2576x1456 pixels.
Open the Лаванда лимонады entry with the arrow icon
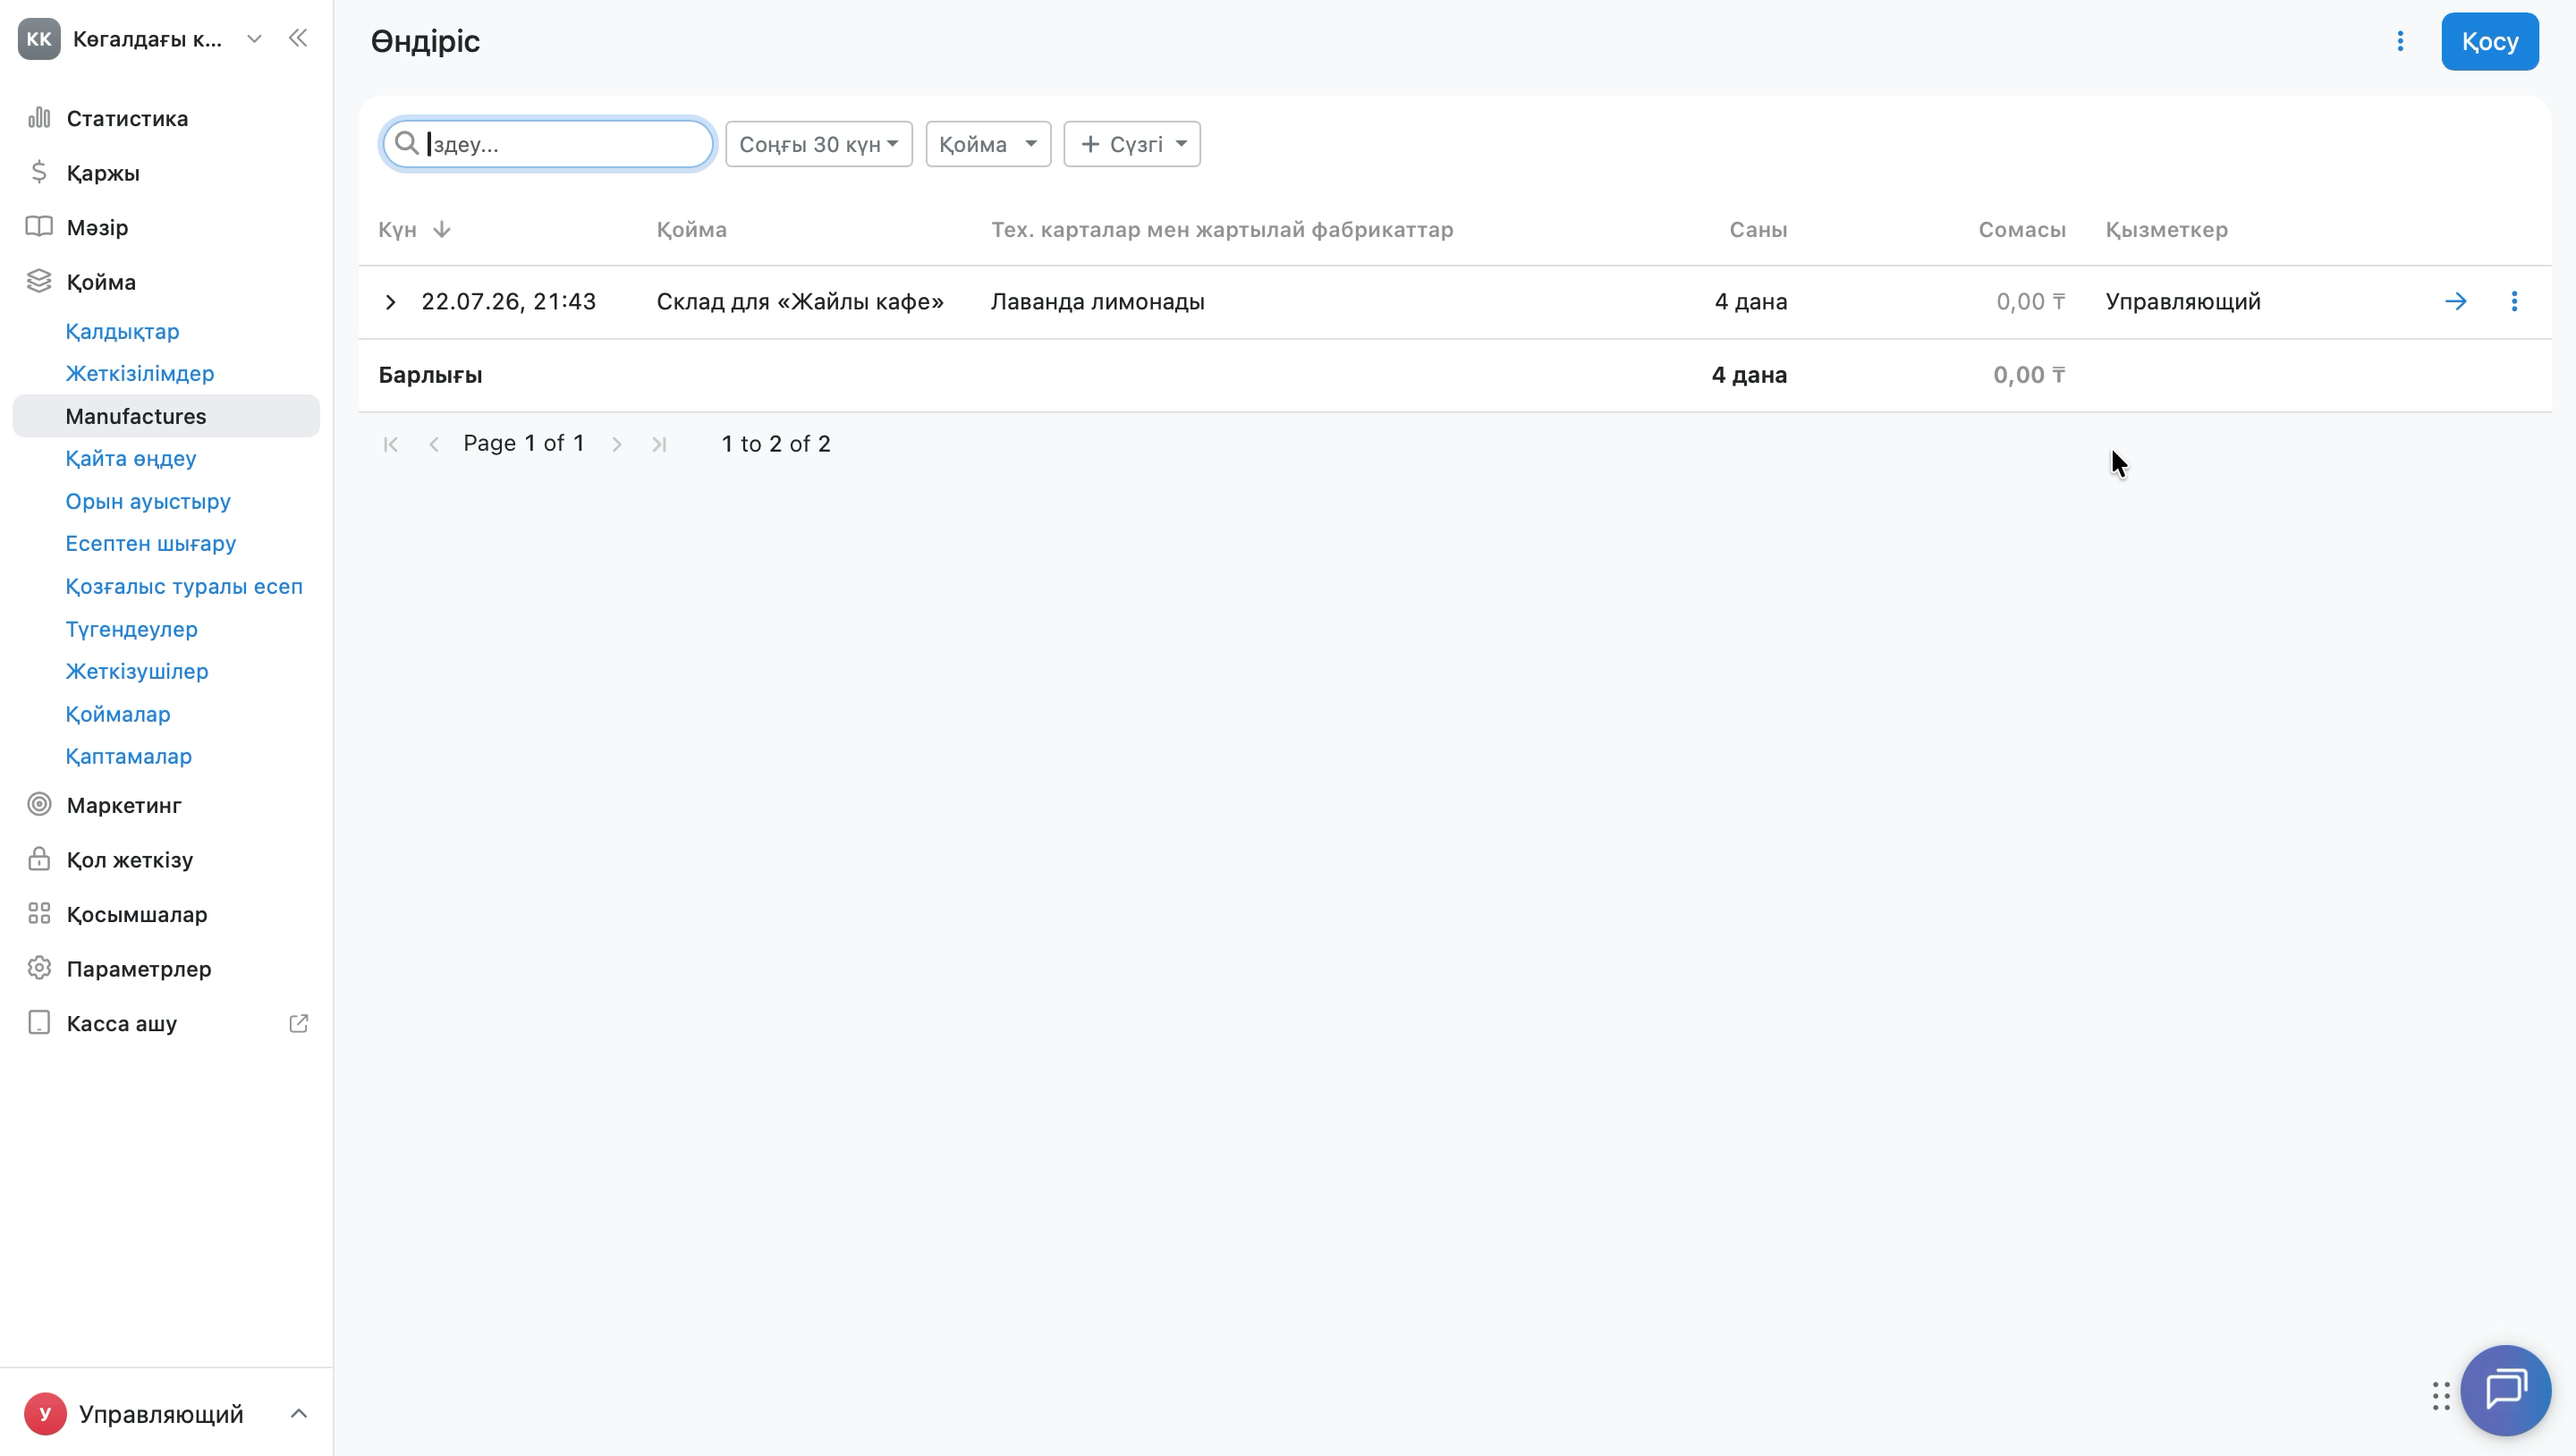coord(2456,301)
